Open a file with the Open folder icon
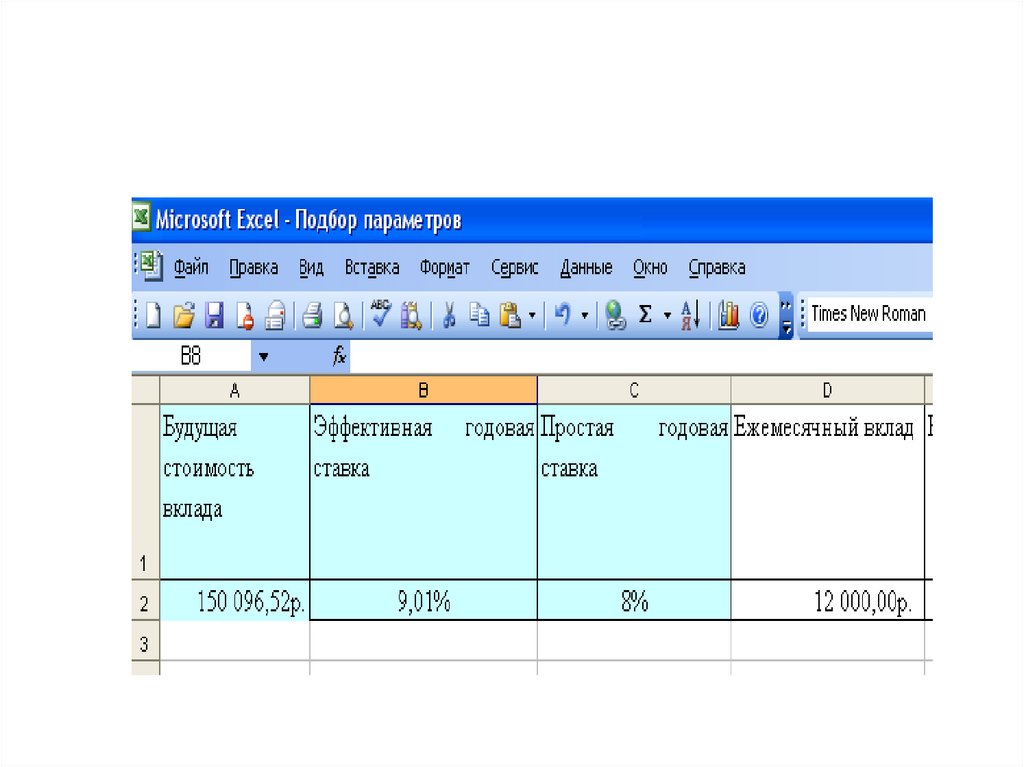Image resolution: width=1024 pixels, height=767 pixels. point(184,316)
